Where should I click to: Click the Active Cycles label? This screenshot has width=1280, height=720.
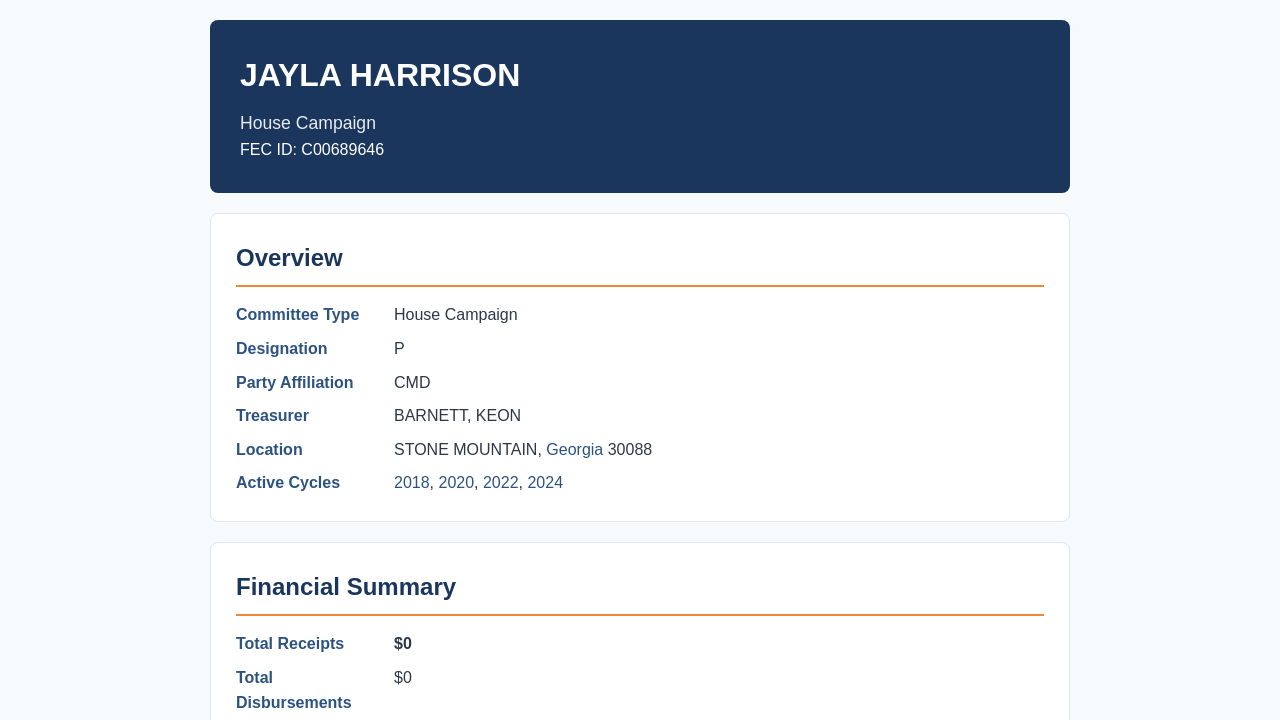(x=288, y=483)
